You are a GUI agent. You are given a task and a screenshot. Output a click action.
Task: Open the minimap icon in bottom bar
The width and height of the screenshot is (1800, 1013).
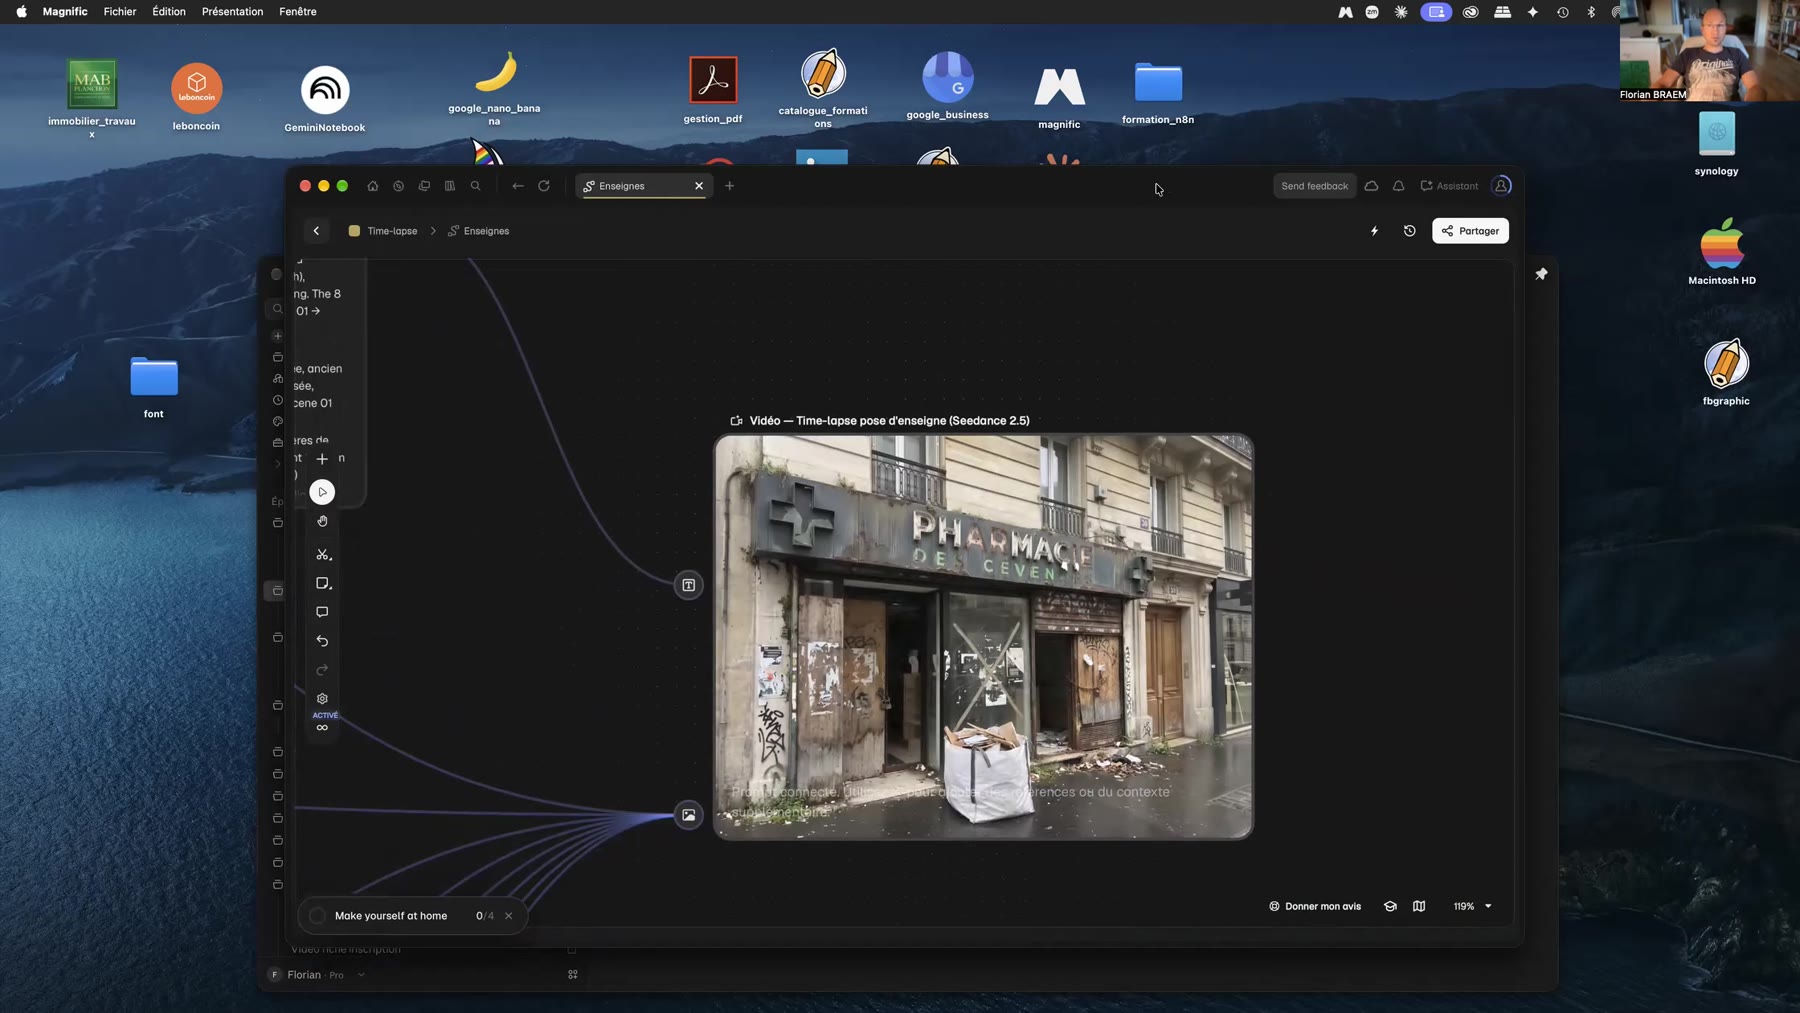1419,906
